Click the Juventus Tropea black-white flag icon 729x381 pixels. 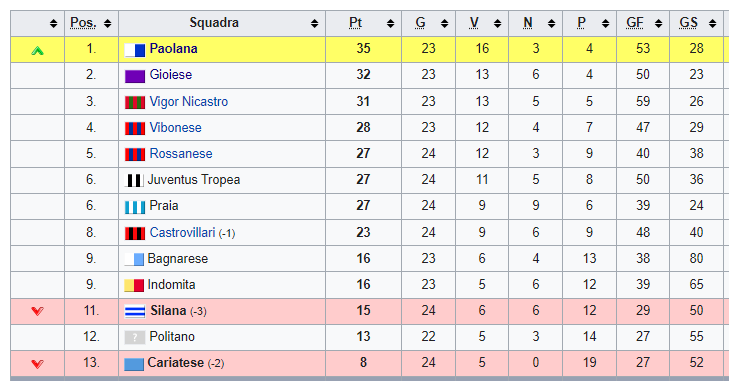point(134,180)
